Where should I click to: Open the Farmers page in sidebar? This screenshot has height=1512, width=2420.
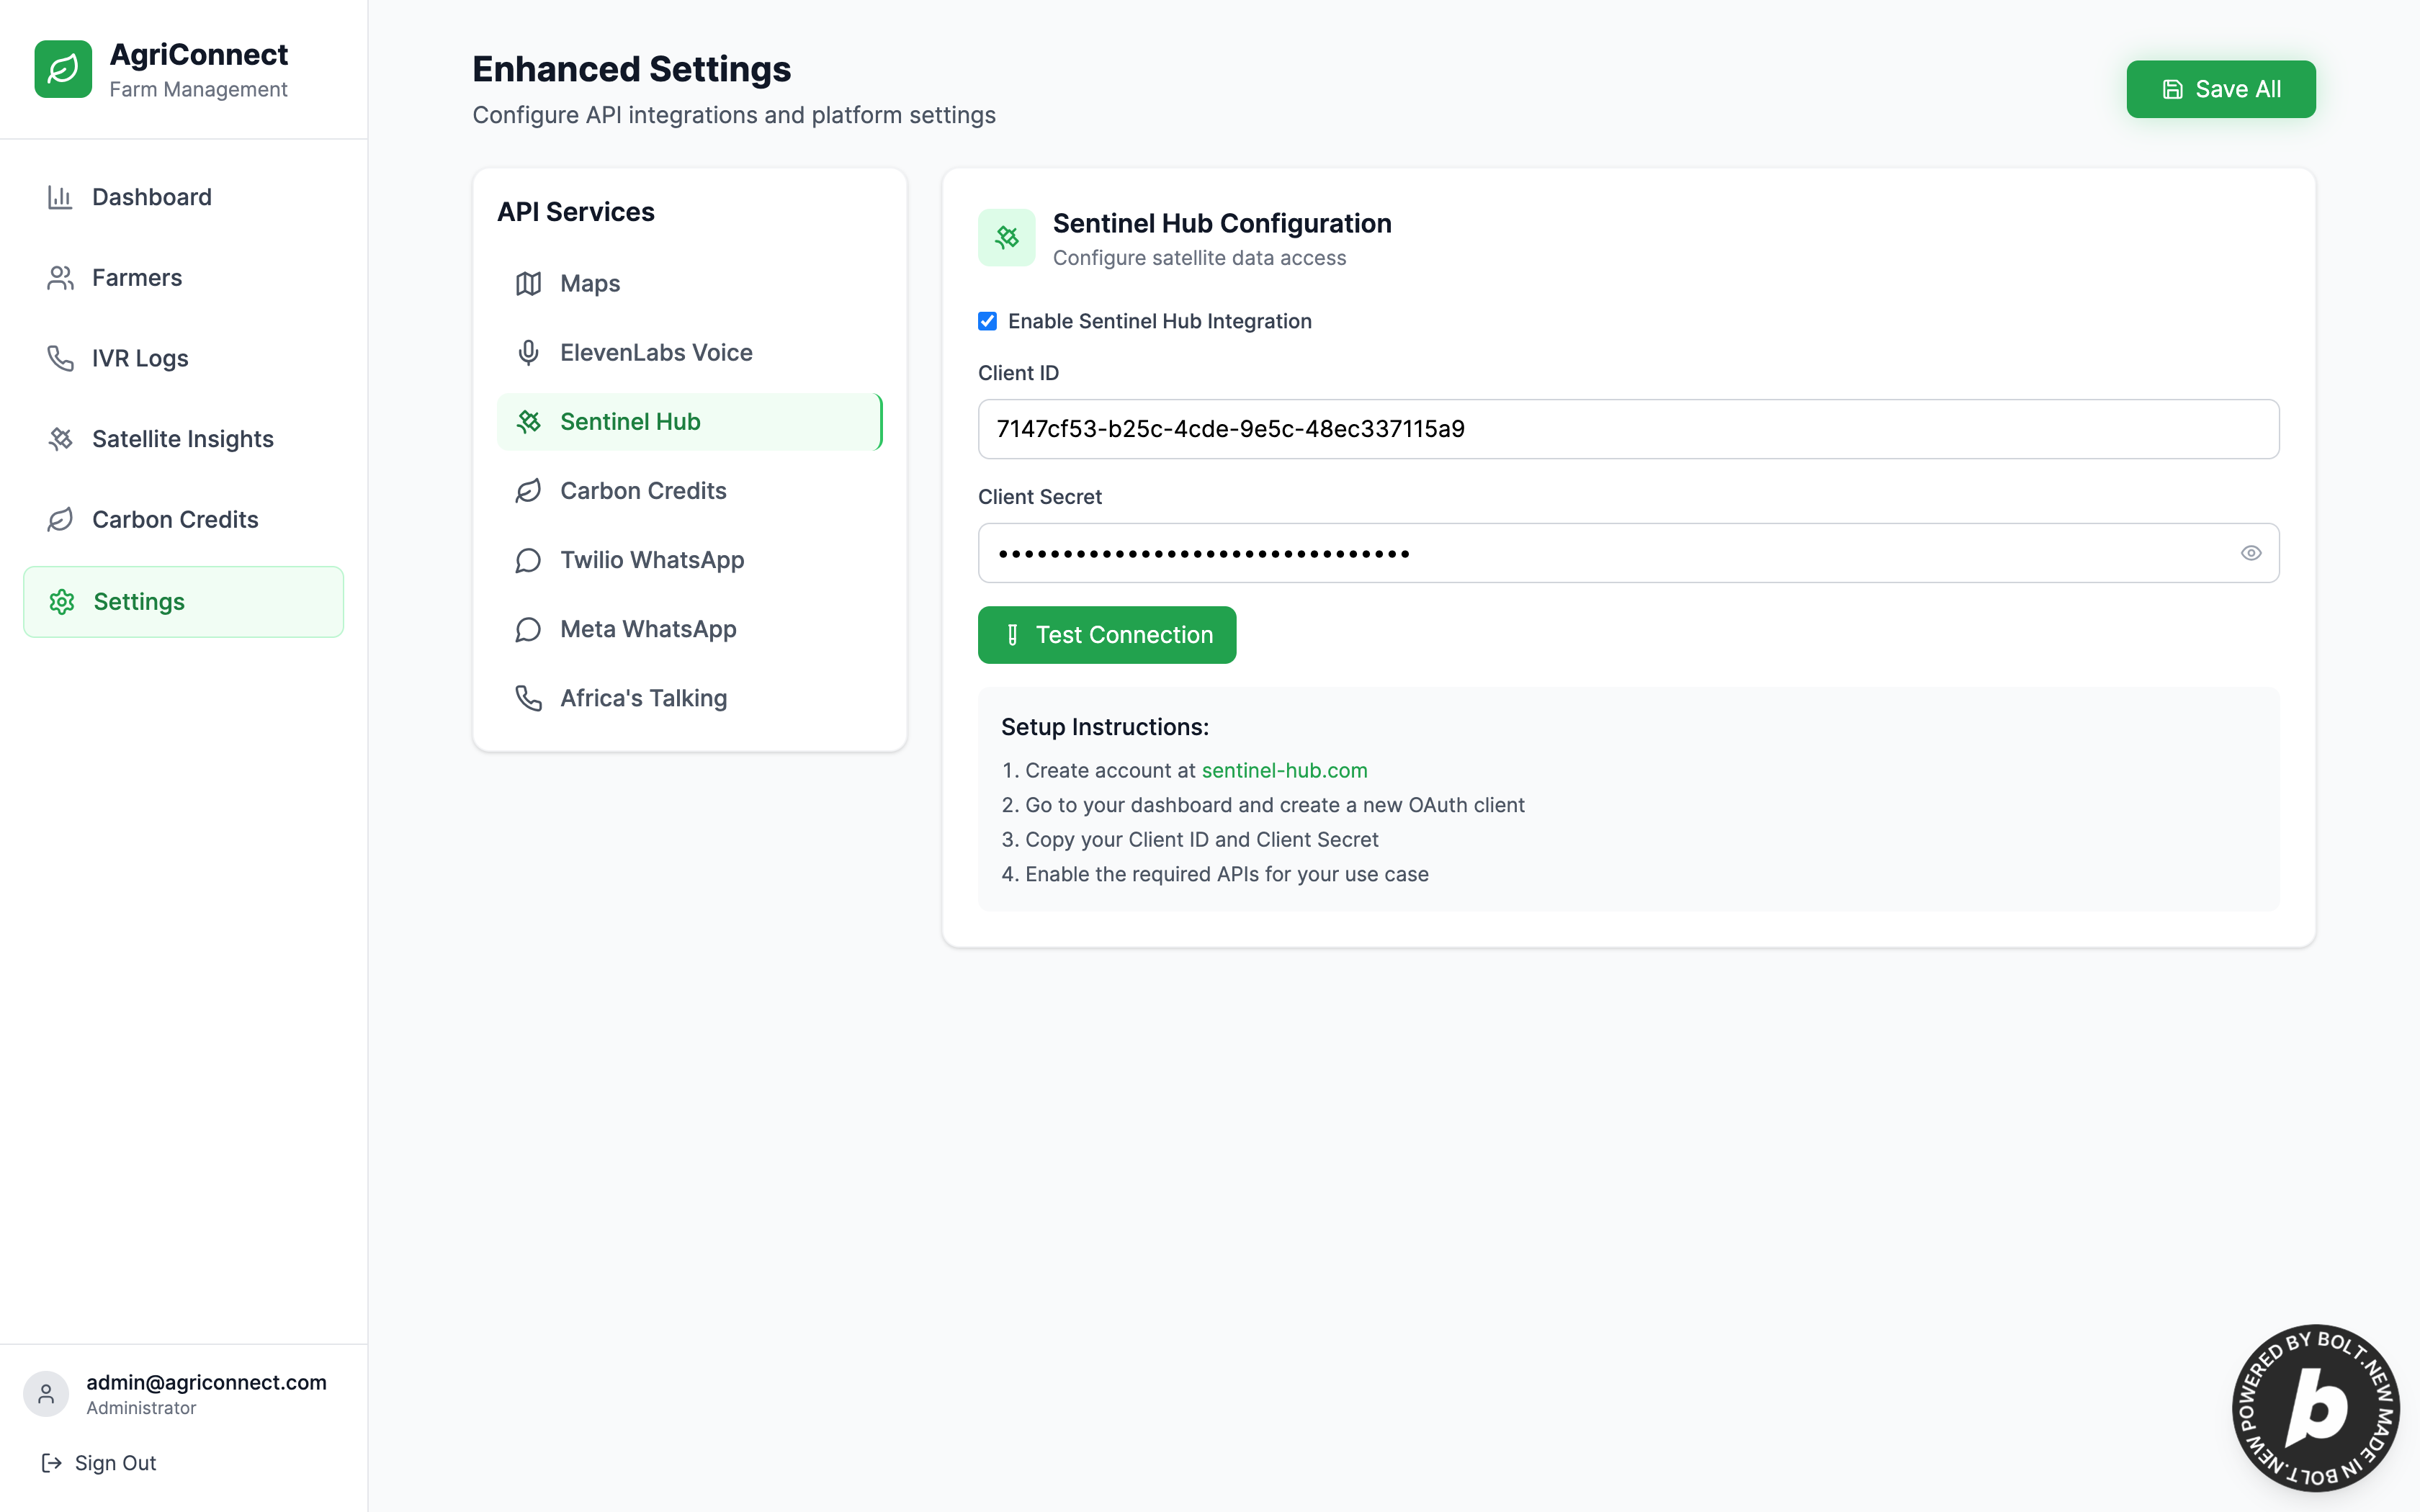137,278
